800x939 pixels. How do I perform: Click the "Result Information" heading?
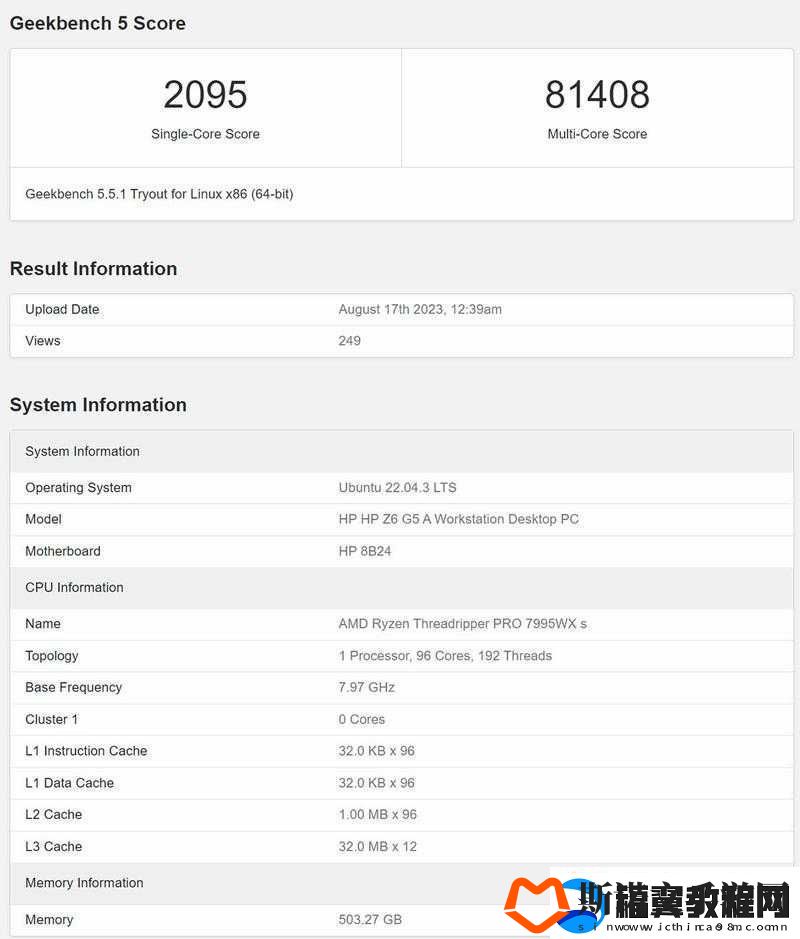[x=93, y=269]
